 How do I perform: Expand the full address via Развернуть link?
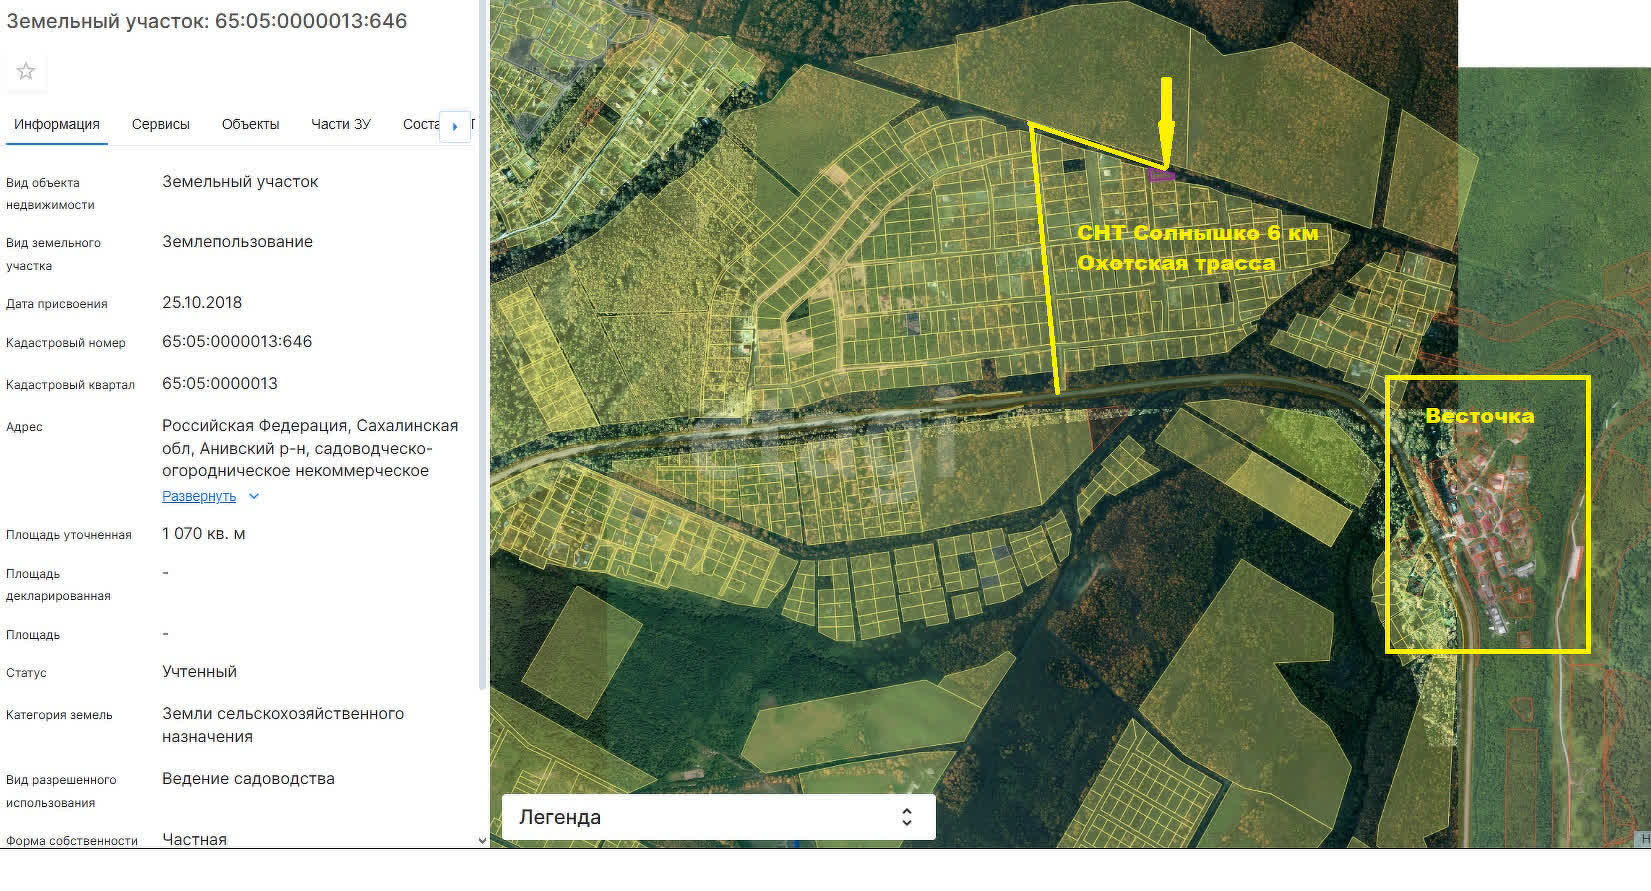tap(199, 497)
